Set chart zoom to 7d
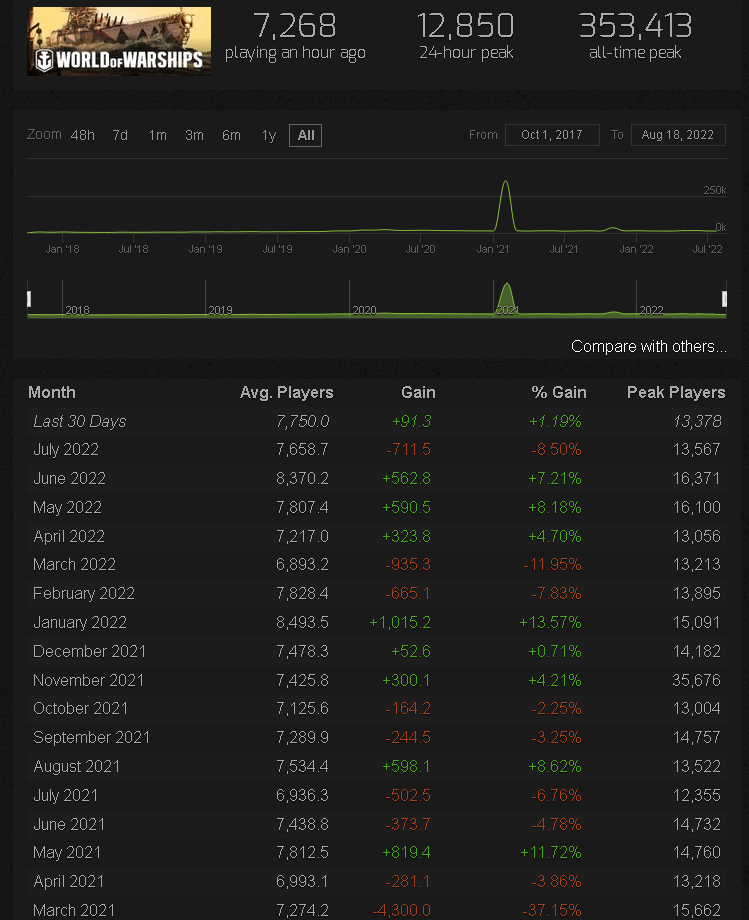Image resolution: width=749 pixels, height=920 pixels. point(120,135)
